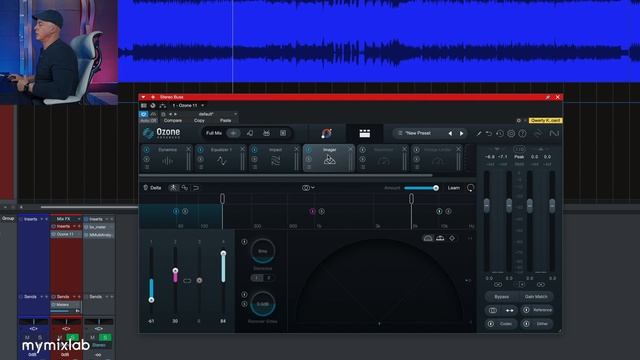The width and height of the screenshot is (640, 360).
Task: Click the high crossover split handle
Action: tap(411, 198)
